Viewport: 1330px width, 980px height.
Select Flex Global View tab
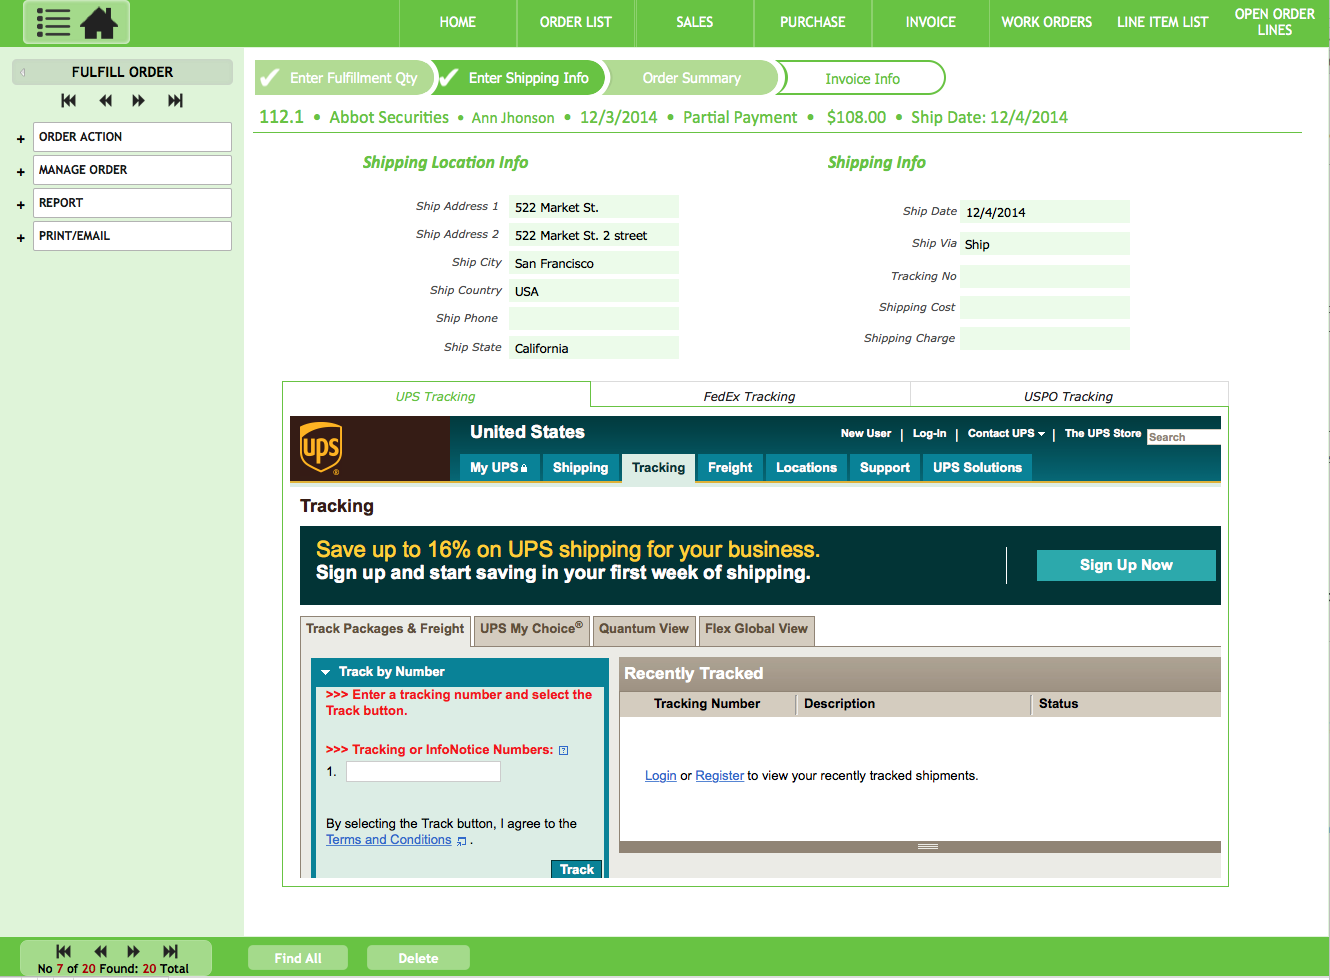pyautogui.click(x=756, y=629)
